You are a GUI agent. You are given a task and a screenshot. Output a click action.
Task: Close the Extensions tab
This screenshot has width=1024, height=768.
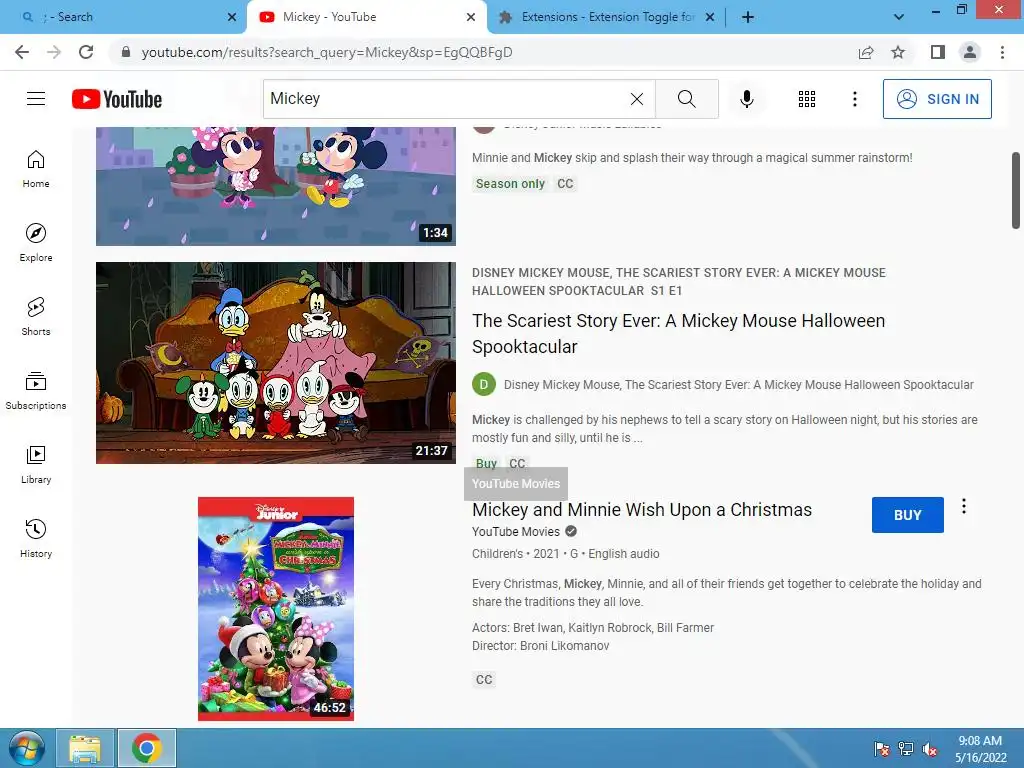click(710, 17)
